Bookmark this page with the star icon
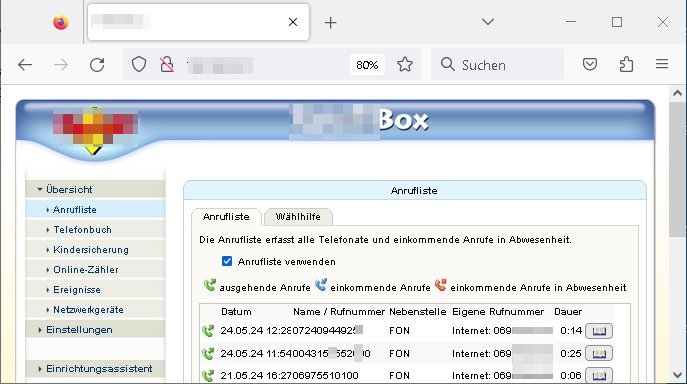Viewport: 687px width, 384px height. [x=405, y=64]
